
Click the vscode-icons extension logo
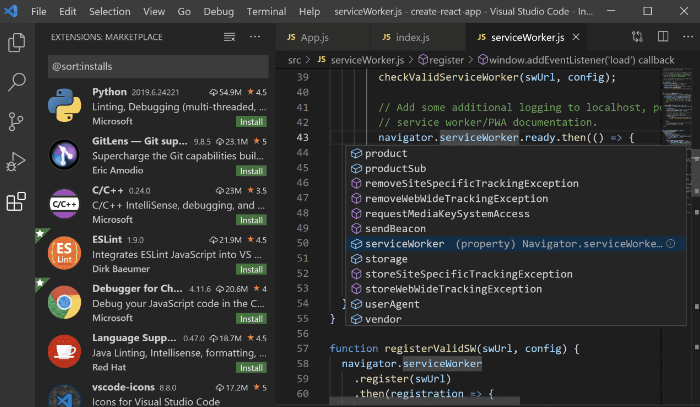[65, 396]
